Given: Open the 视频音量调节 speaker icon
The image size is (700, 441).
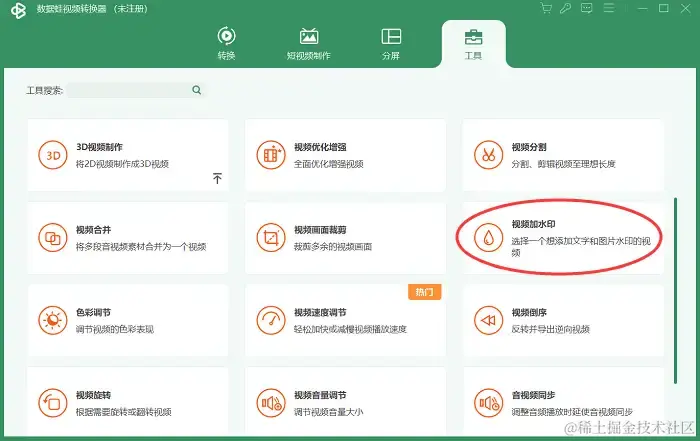Looking at the screenshot, I should [271, 403].
